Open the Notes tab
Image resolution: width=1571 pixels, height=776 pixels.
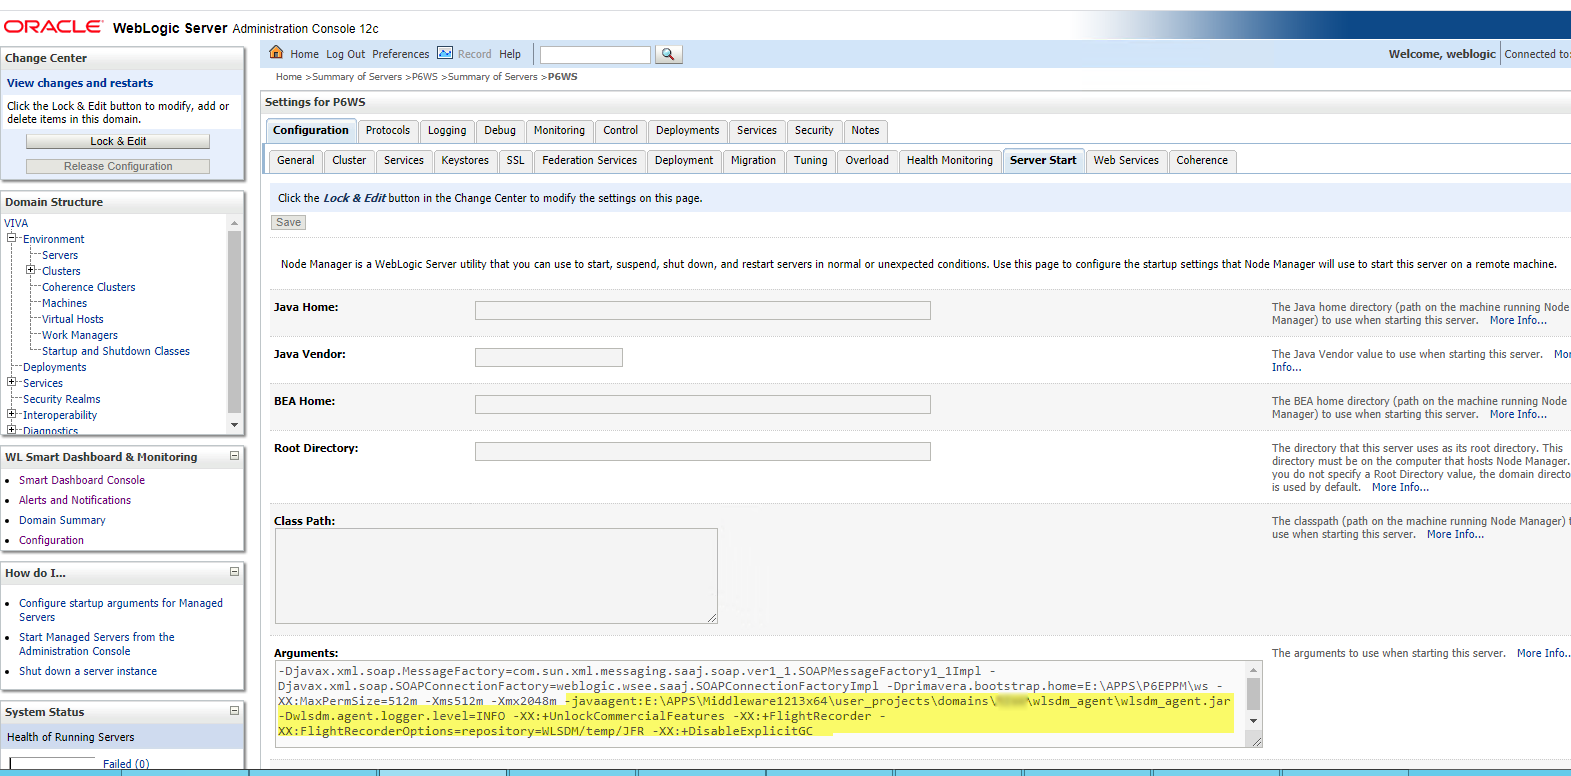coord(865,131)
